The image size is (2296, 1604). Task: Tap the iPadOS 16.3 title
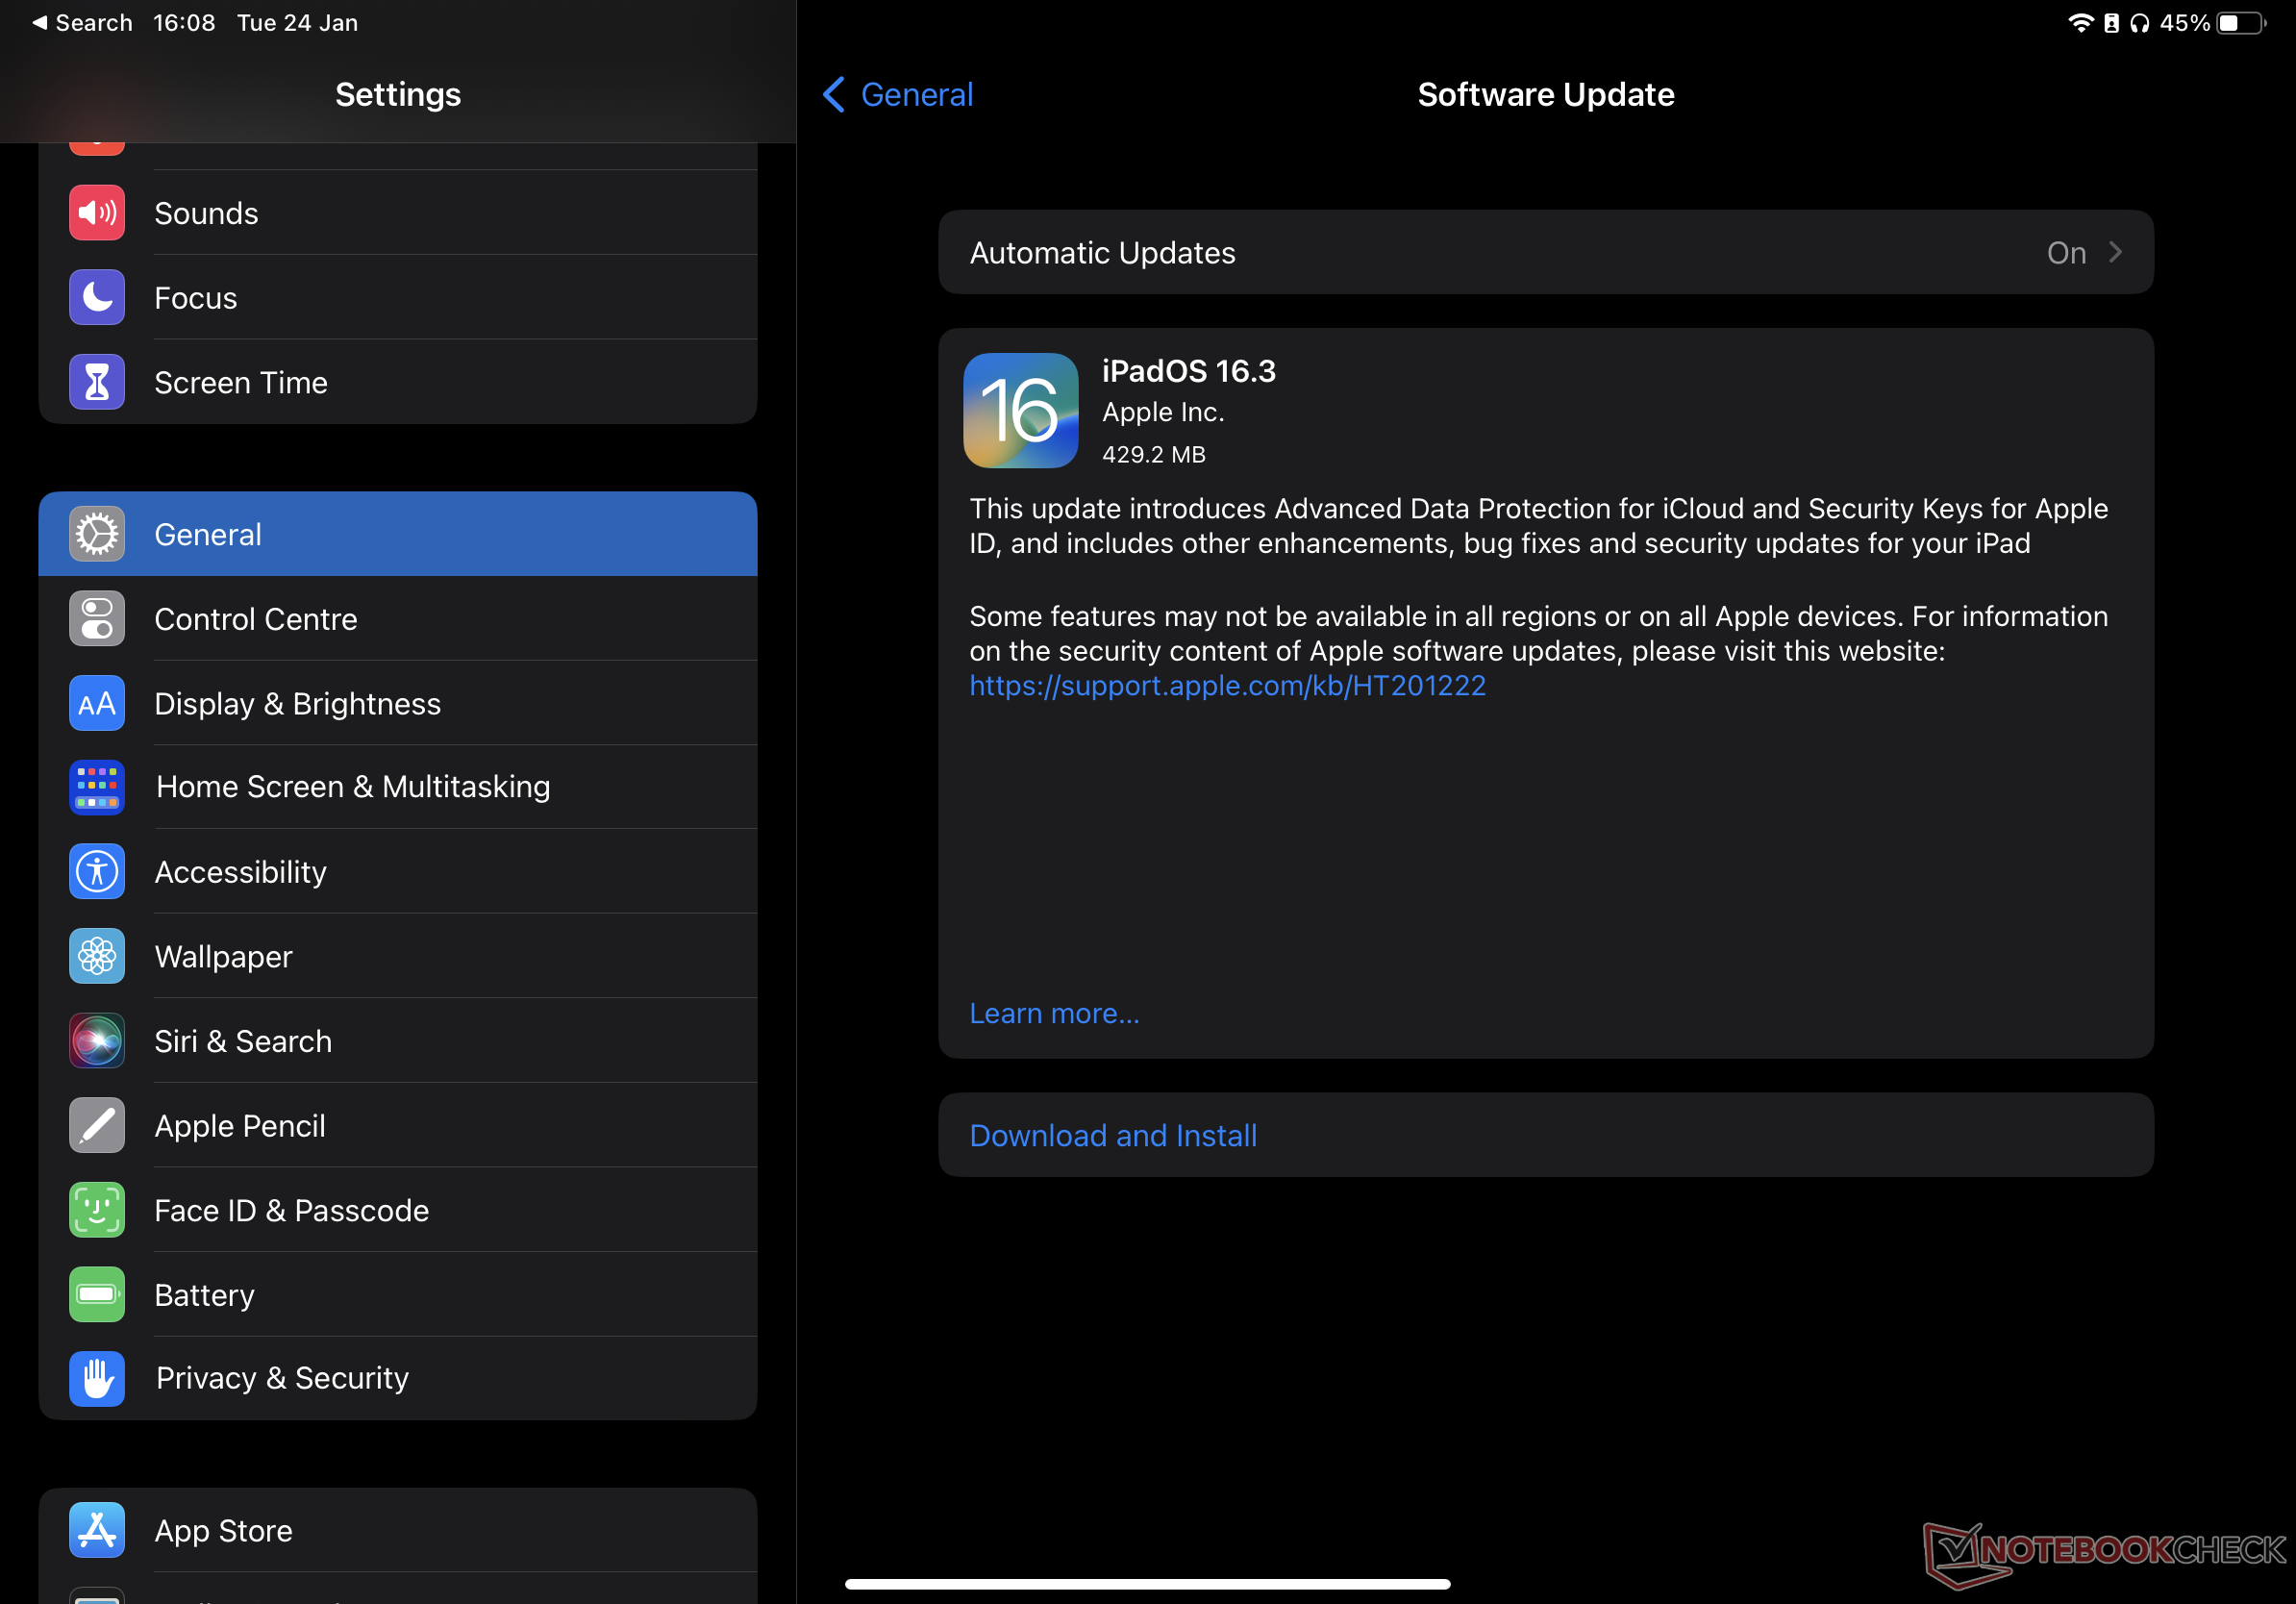[1188, 371]
